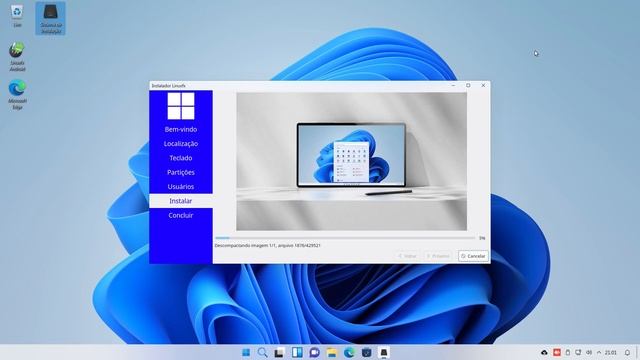The height and width of the screenshot is (360, 640).
Task: Click the disabled Próximo button
Action: [x=438, y=256]
